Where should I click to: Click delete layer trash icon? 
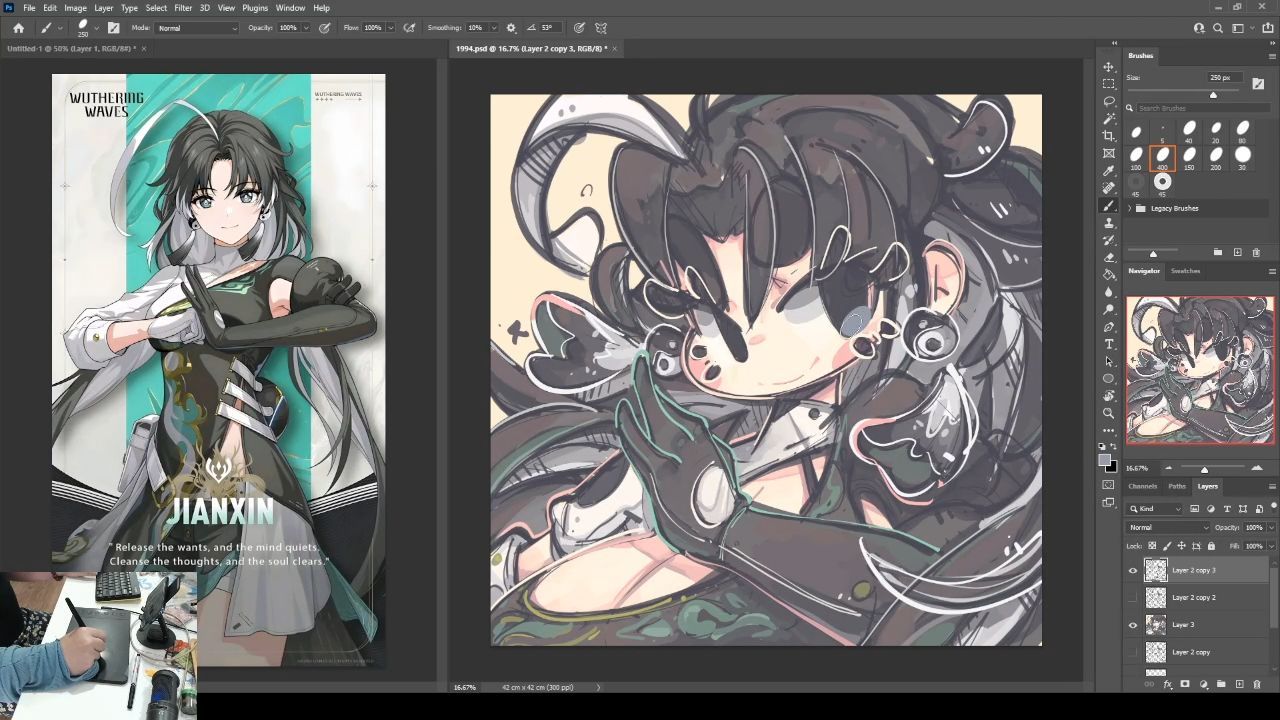[x=1257, y=684]
